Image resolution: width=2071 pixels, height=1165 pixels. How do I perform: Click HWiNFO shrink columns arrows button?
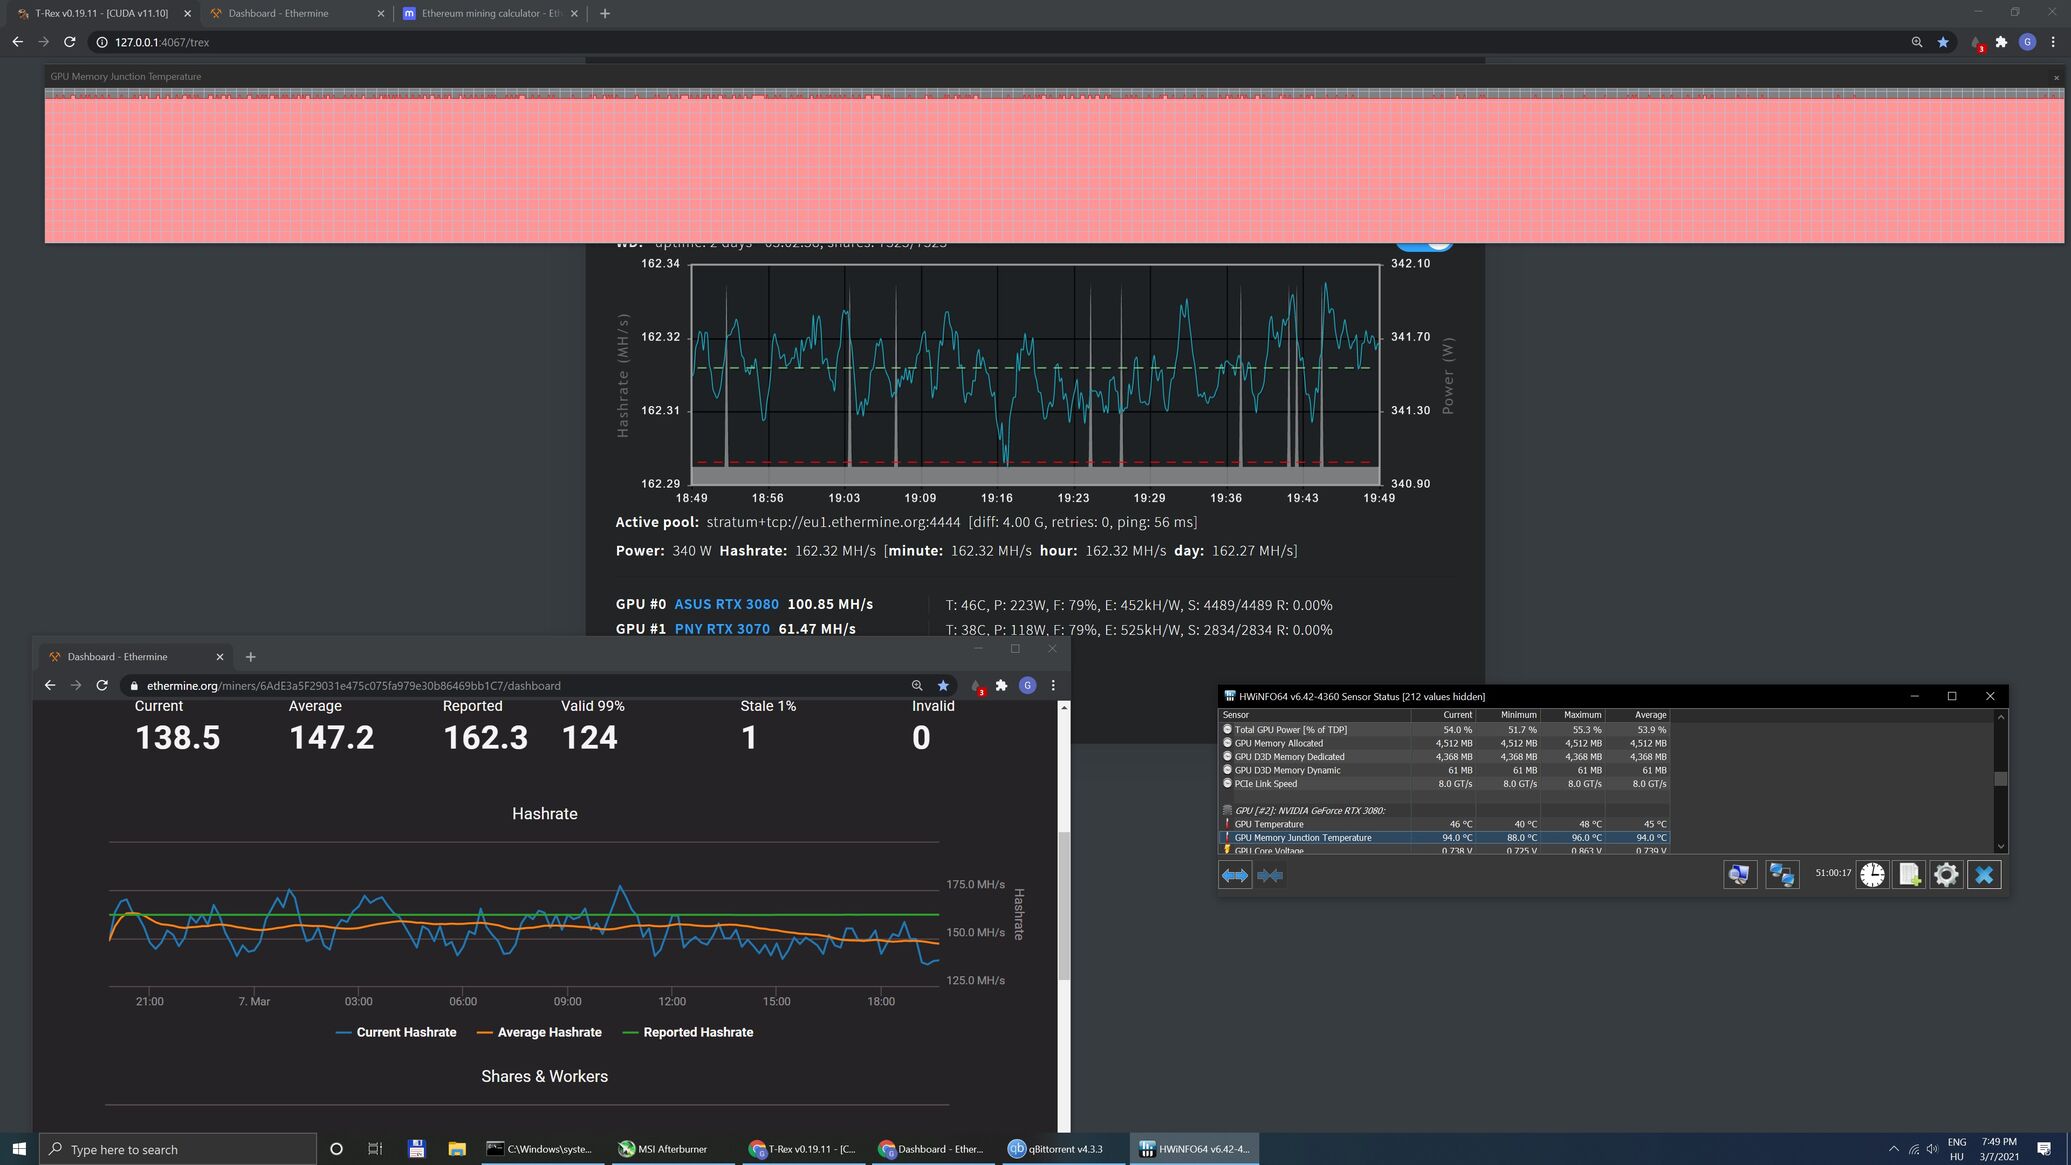[x=1270, y=875]
